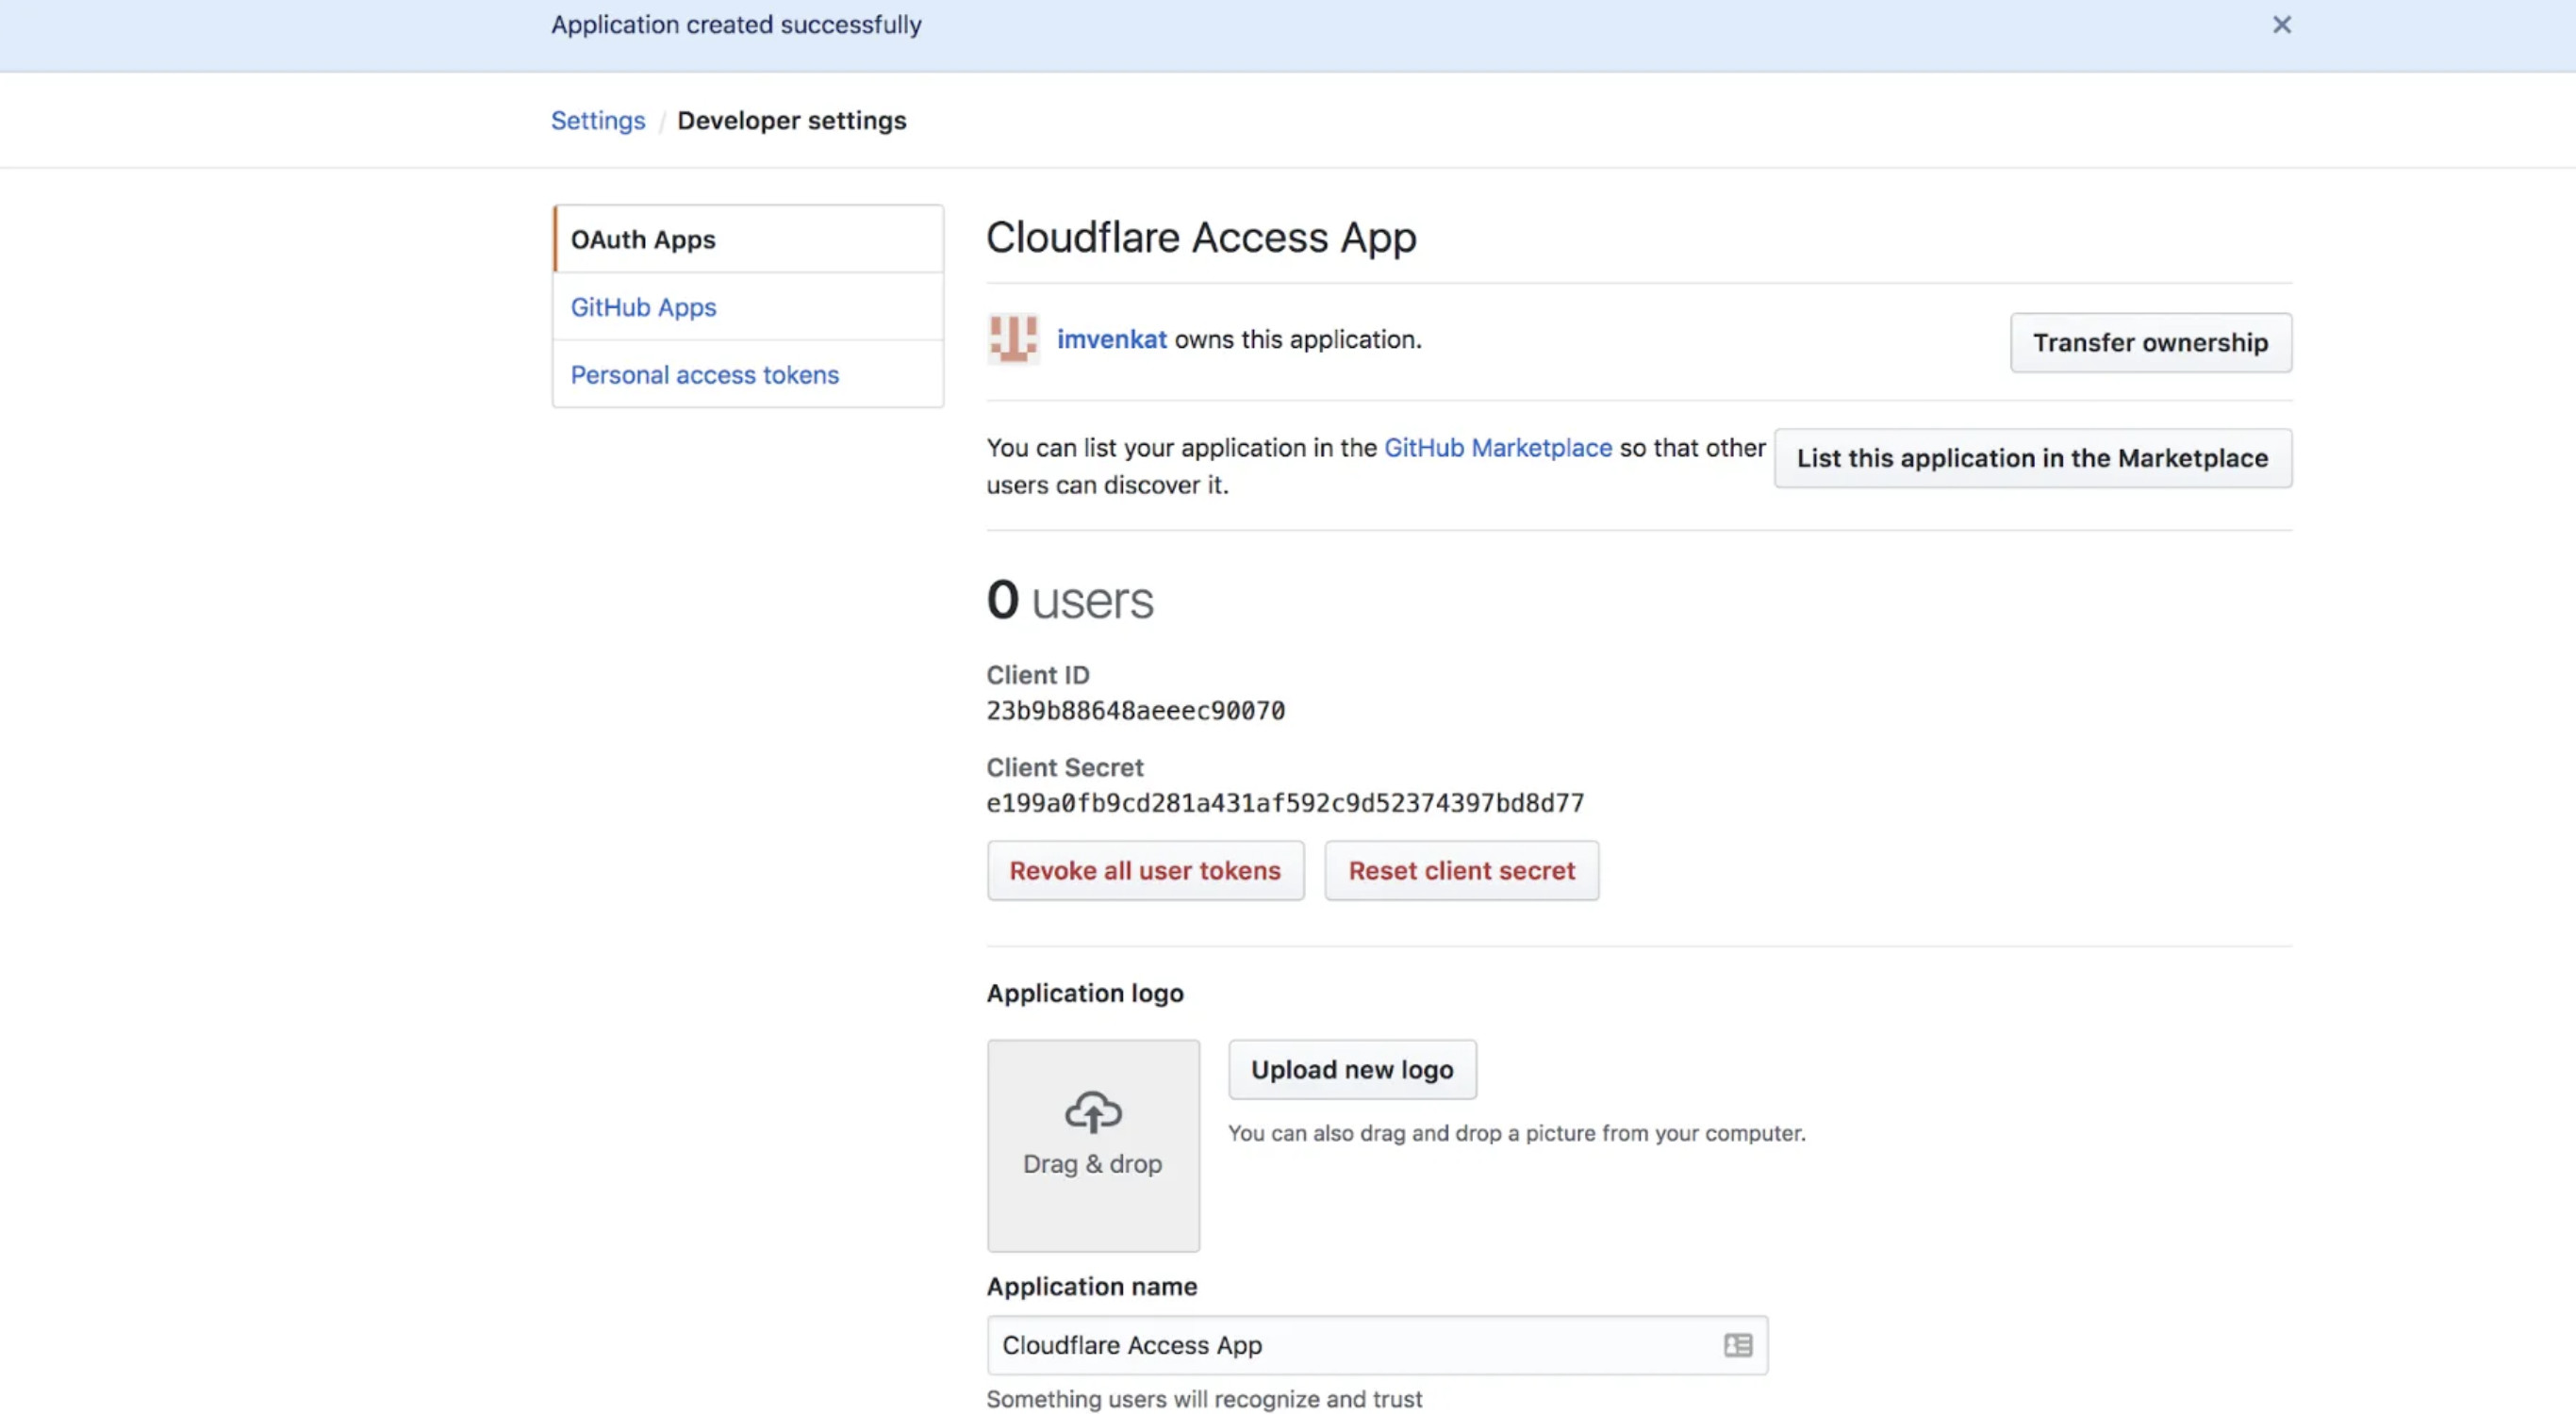The height and width of the screenshot is (1414, 2576).
Task: Click the cloud upload icon in the drop area
Action: click(x=1093, y=1112)
